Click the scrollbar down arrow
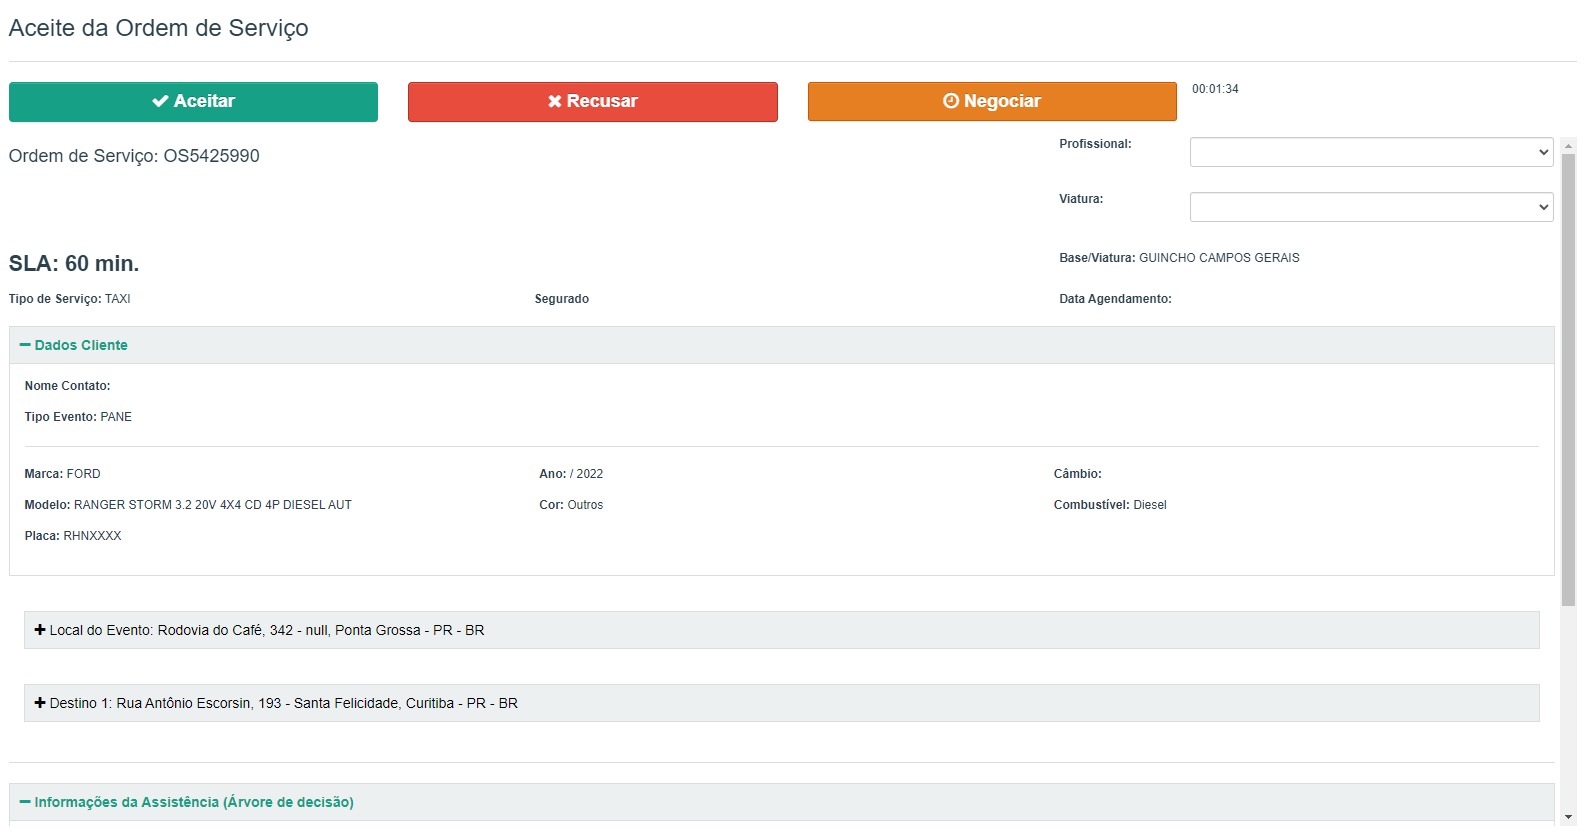 1568,817
